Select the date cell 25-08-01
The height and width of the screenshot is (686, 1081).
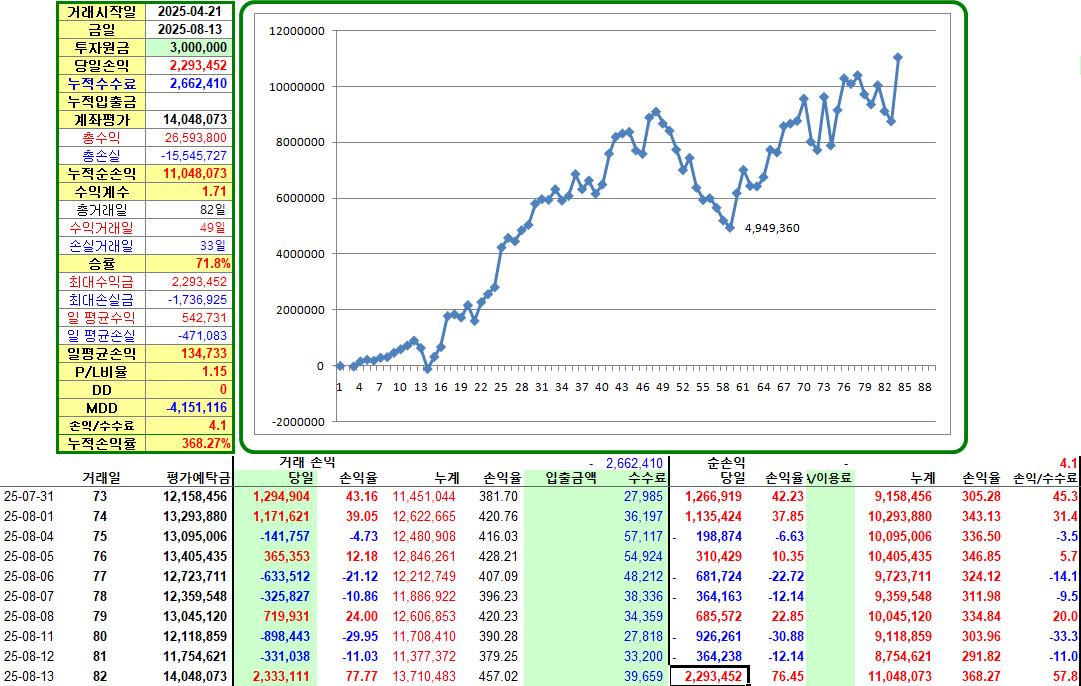(28, 516)
